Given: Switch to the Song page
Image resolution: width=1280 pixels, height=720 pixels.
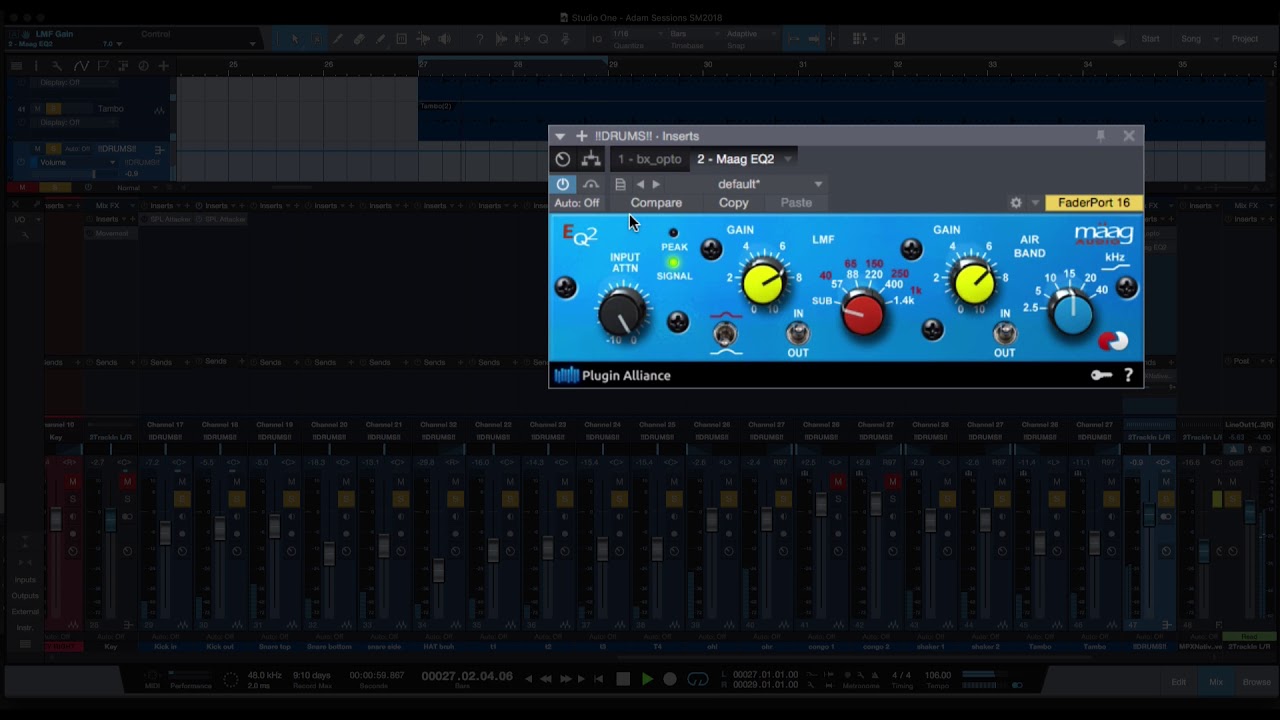Looking at the screenshot, I should tap(1191, 39).
